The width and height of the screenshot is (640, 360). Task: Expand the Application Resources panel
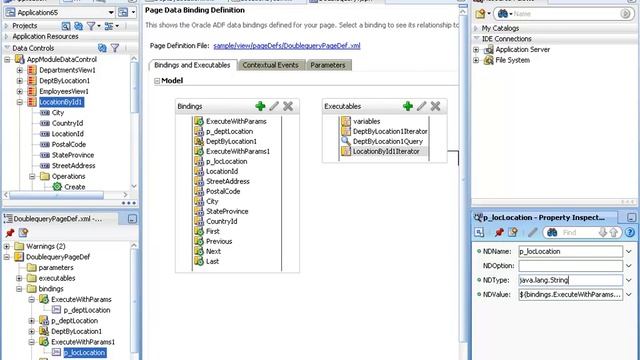(6, 37)
